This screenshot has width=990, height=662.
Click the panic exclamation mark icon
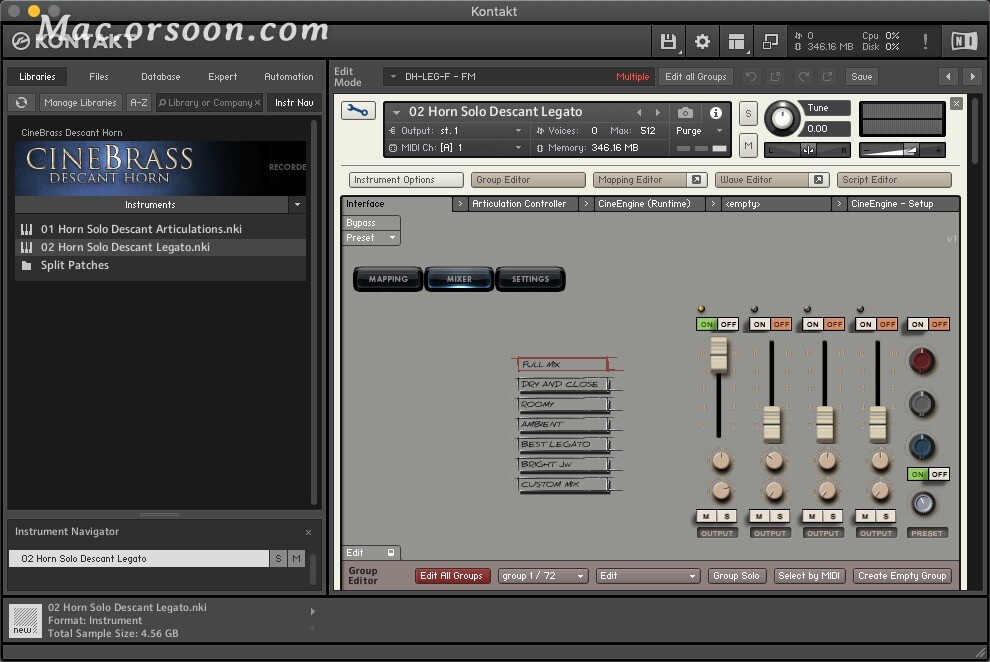[x=925, y=42]
